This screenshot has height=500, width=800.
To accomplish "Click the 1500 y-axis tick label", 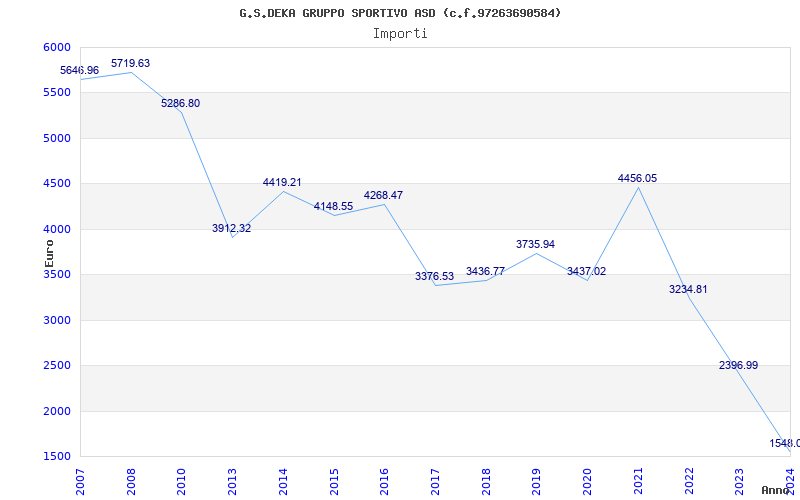I will [57, 457].
